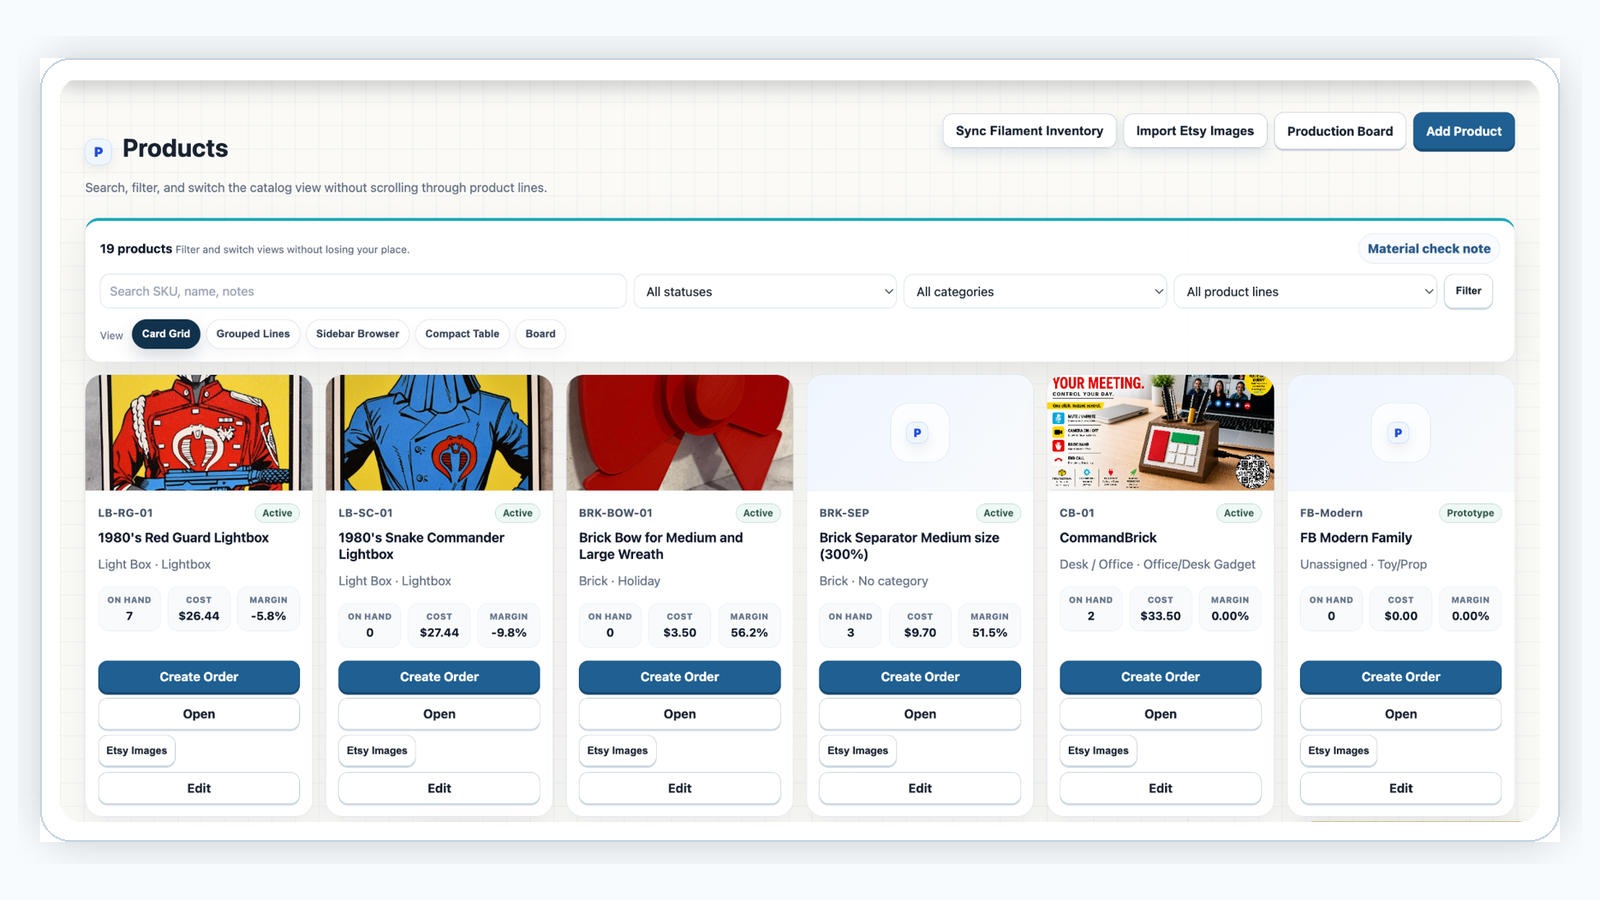Click Etsy Images on FB-Modern card
This screenshot has width=1600, height=900.
pos(1338,751)
